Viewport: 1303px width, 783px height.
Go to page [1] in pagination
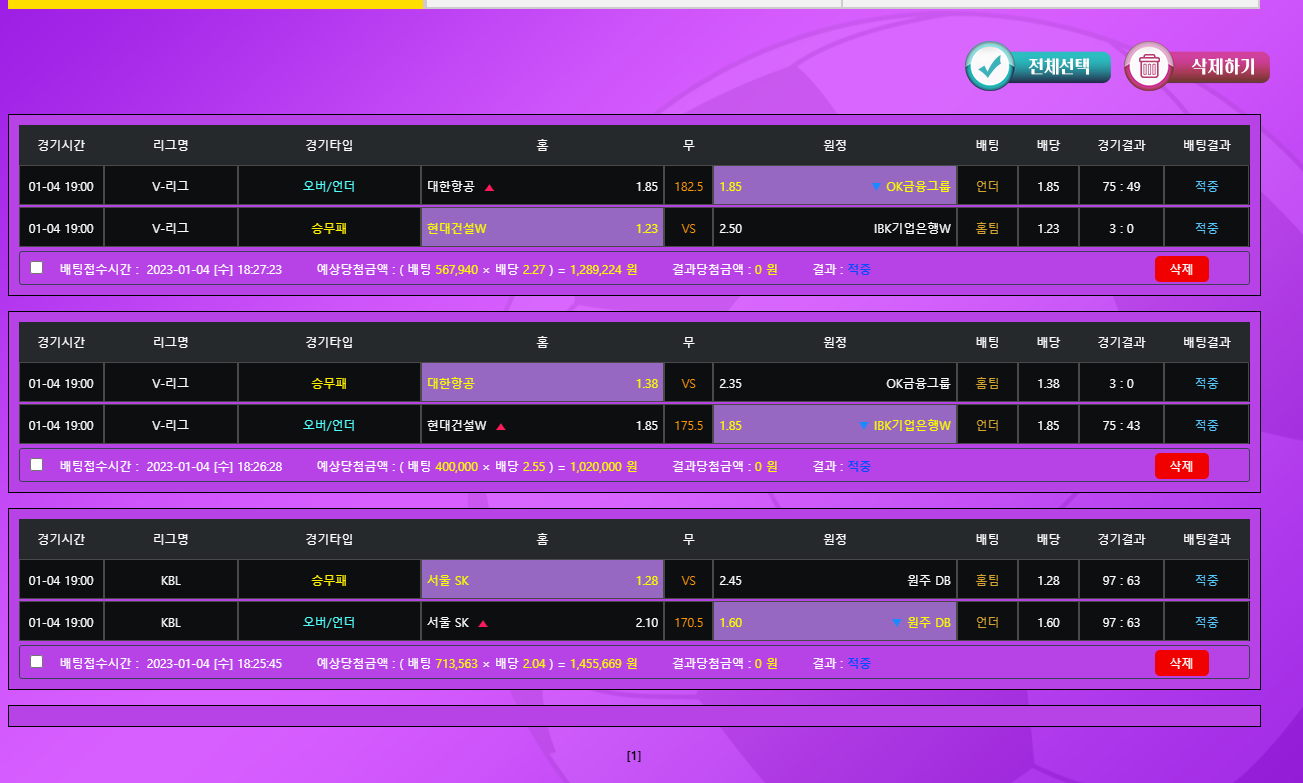[x=634, y=756]
